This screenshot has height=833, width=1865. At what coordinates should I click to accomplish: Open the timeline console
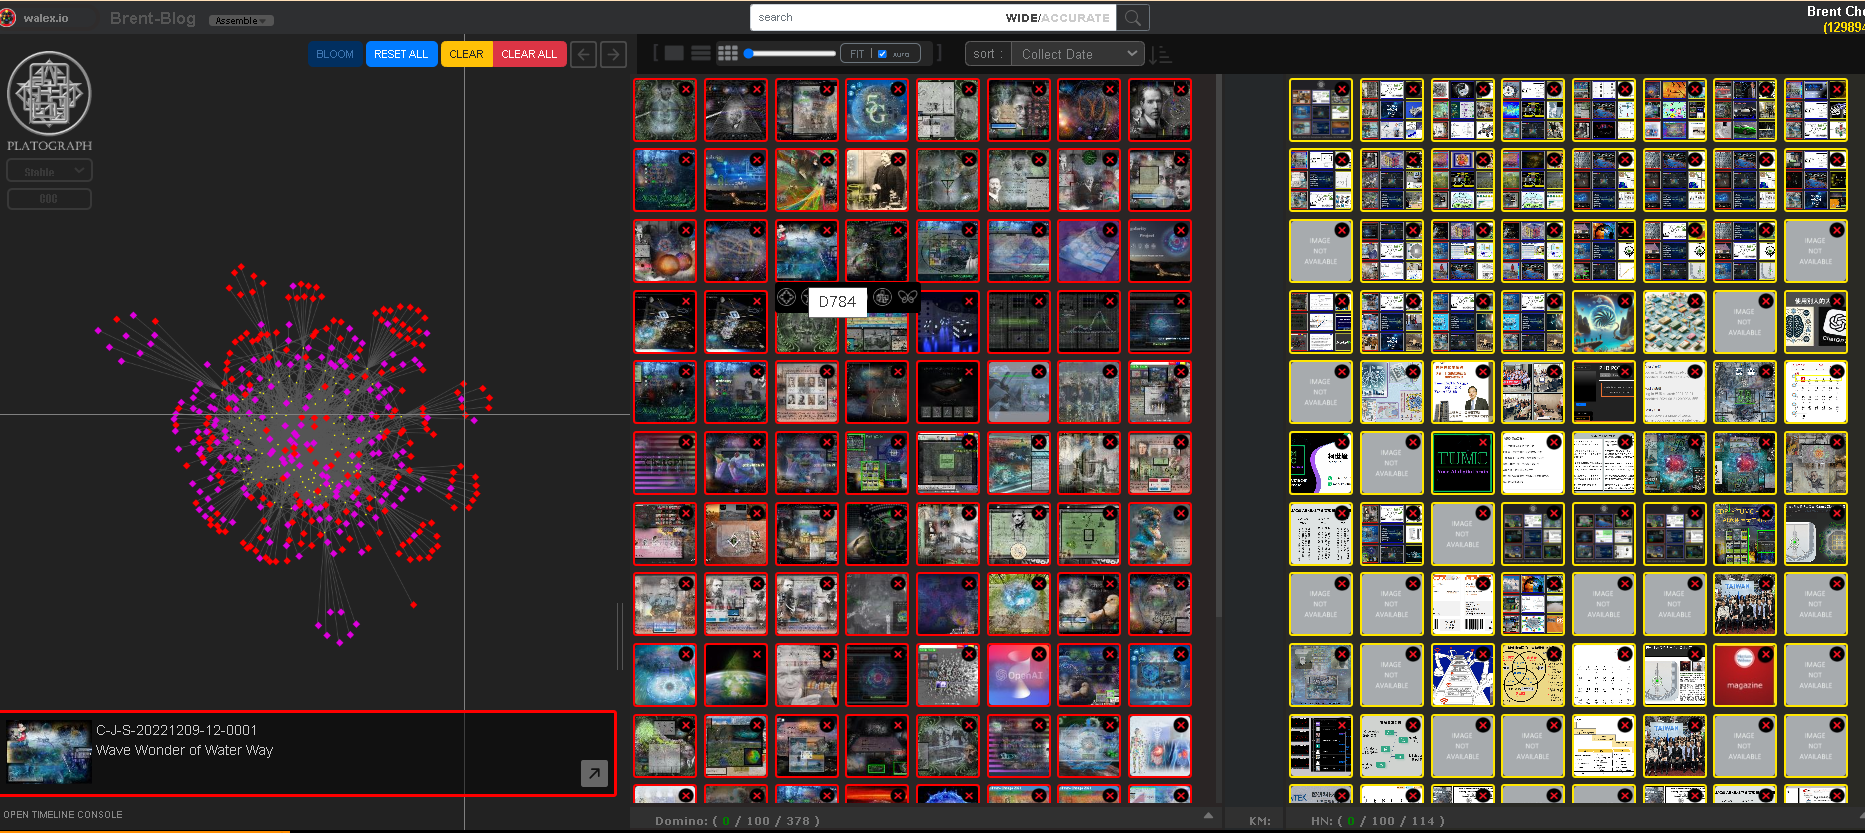click(x=63, y=815)
